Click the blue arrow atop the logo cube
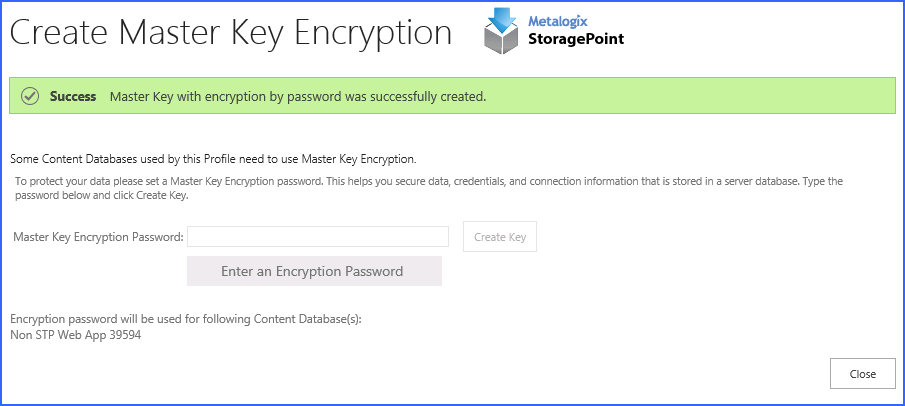Image resolution: width=905 pixels, height=406 pixels. coord(503,16)
